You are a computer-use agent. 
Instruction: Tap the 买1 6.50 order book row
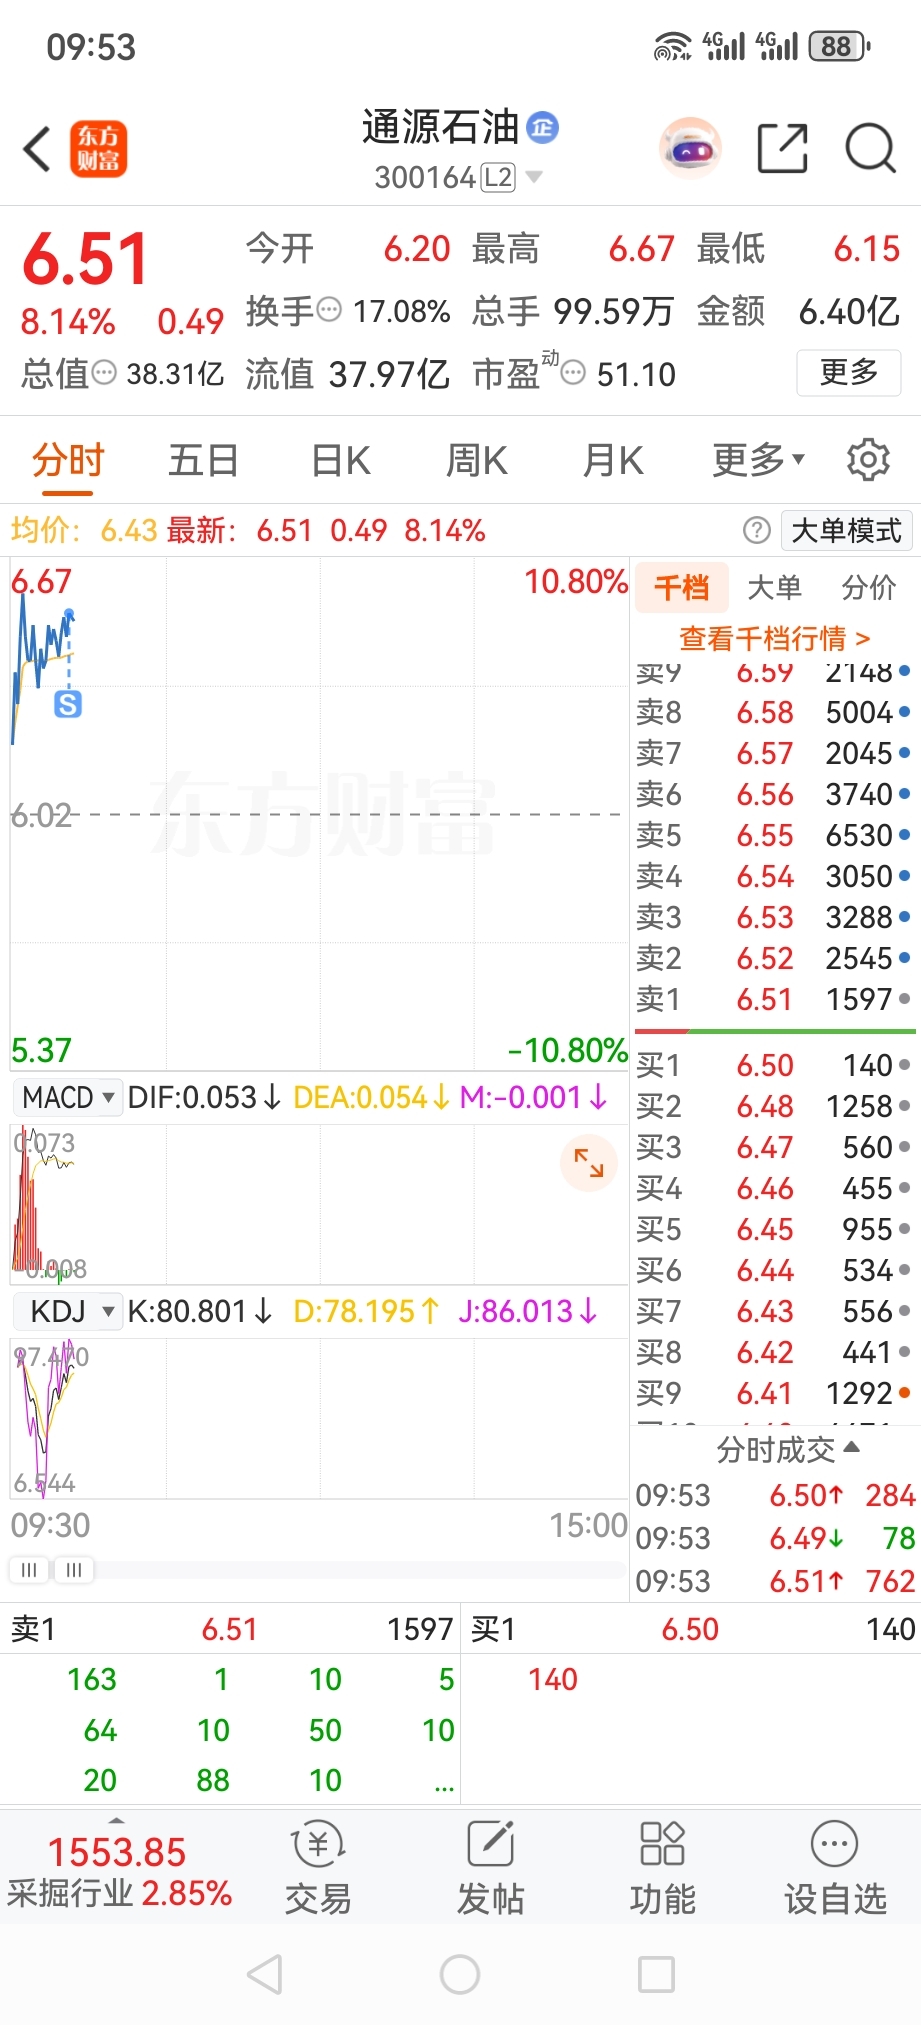point(775,1065)
